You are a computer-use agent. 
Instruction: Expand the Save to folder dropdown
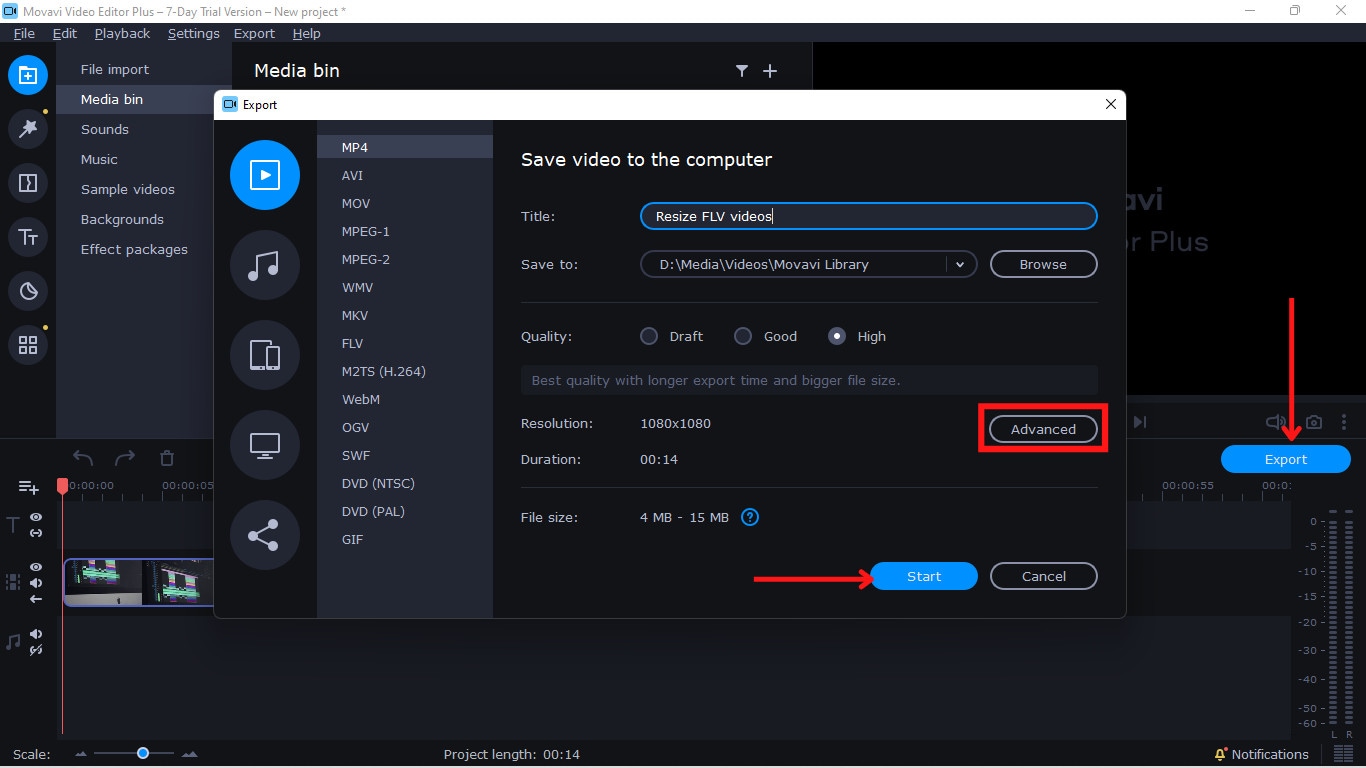click(960, 264)
